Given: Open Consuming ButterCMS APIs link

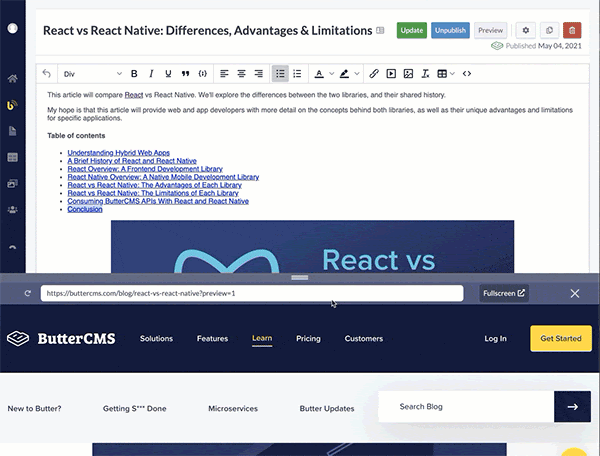Looking at the screenshot, I should (x=158, y=201).
